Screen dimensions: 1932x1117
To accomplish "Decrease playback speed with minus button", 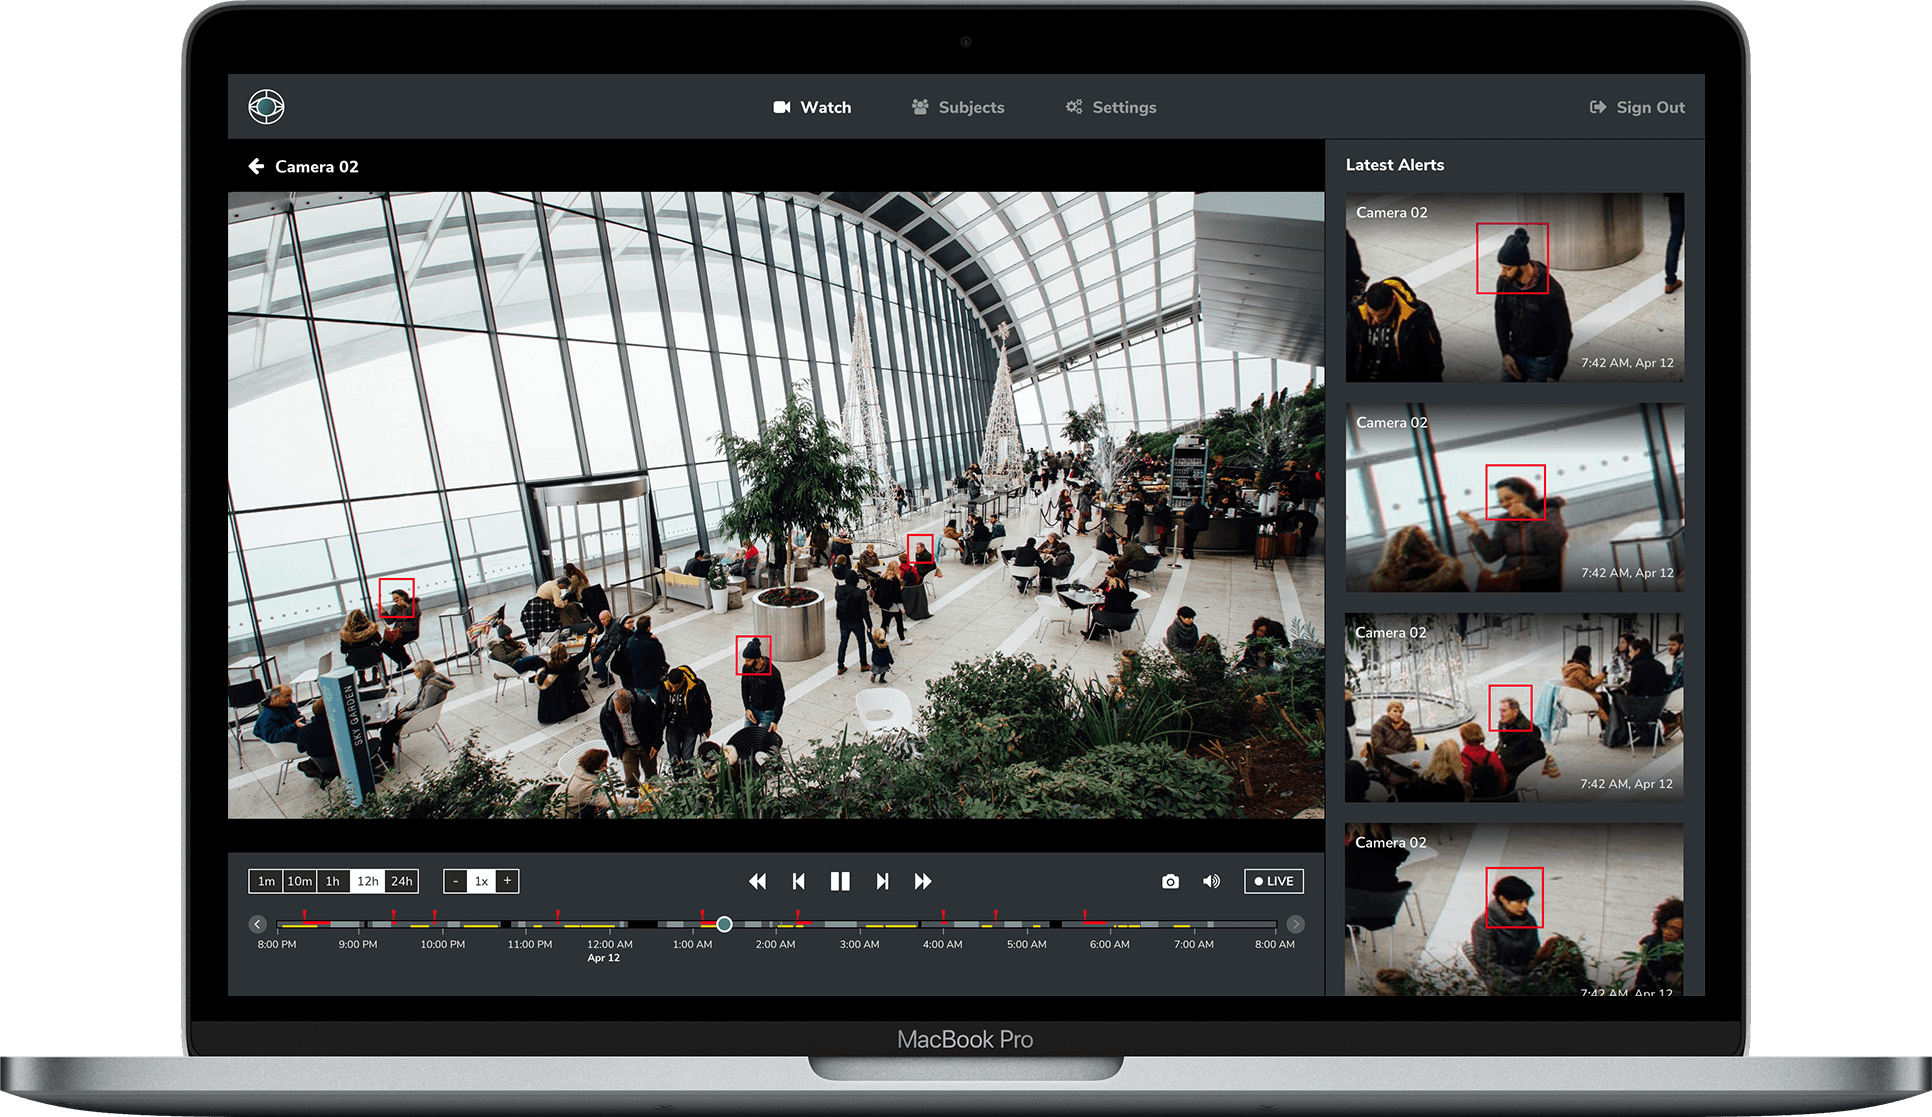I will [456, 881].
